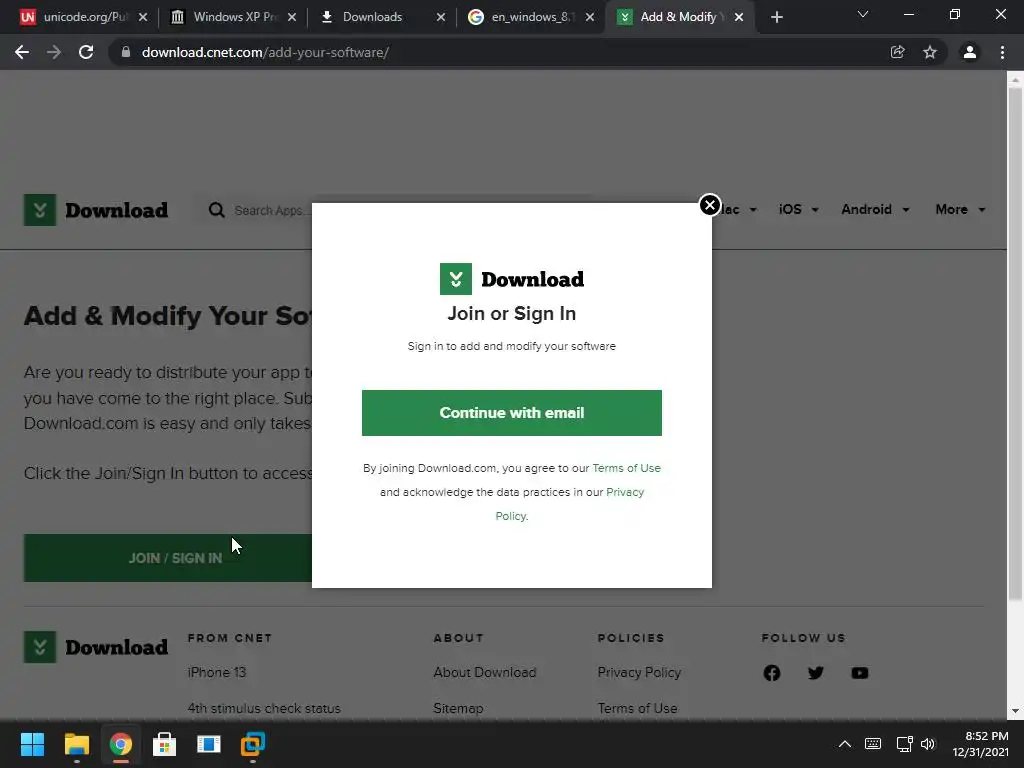The width and height of the screenshot is (1024, 768).
Task: Close the Join or Sign In popup
Action: (x=709, y=205)
